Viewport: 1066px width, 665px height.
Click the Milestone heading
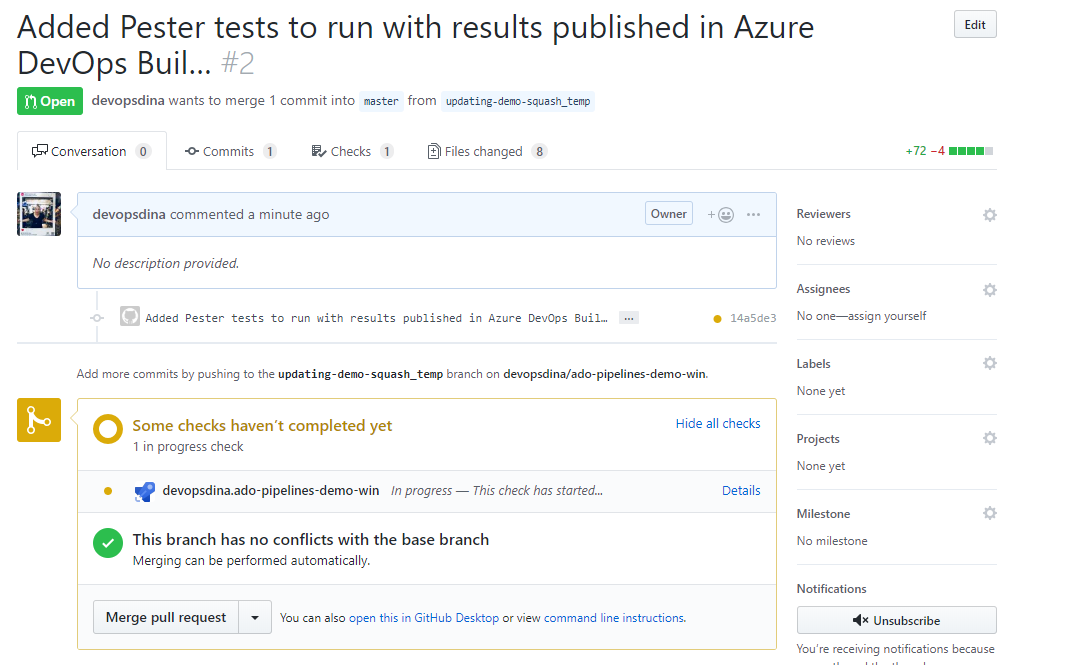pyautogui.click(x=823, y=513)
